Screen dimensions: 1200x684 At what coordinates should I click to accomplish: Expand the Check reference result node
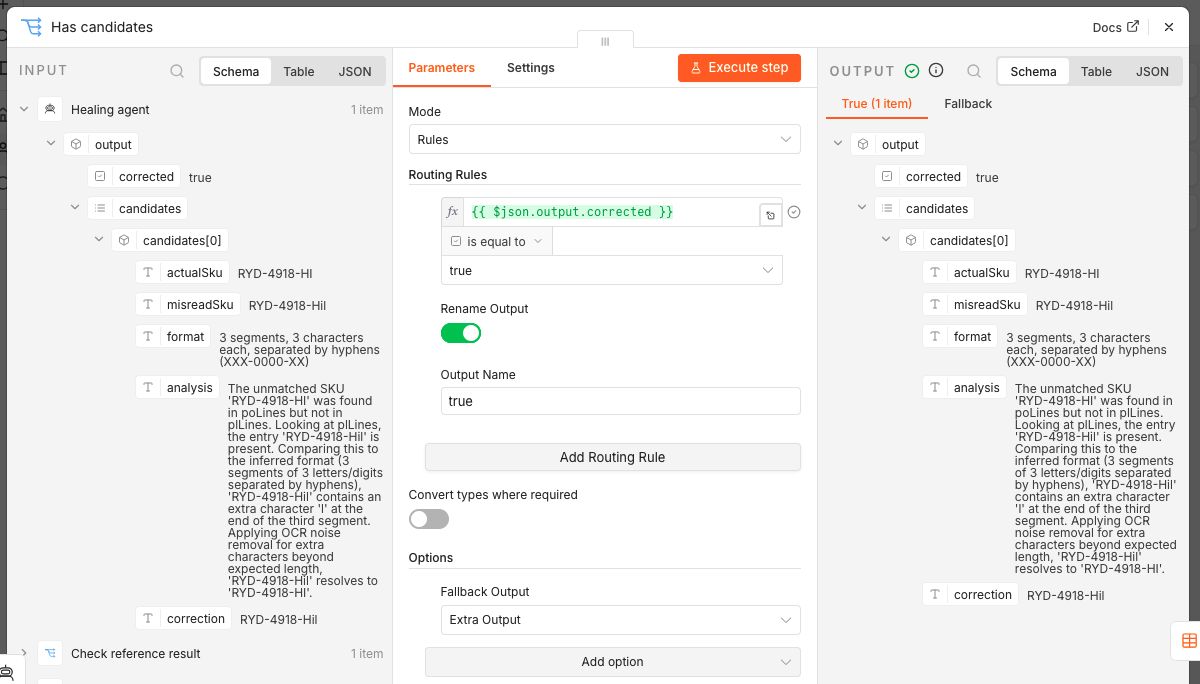click(x=24, y=653)
